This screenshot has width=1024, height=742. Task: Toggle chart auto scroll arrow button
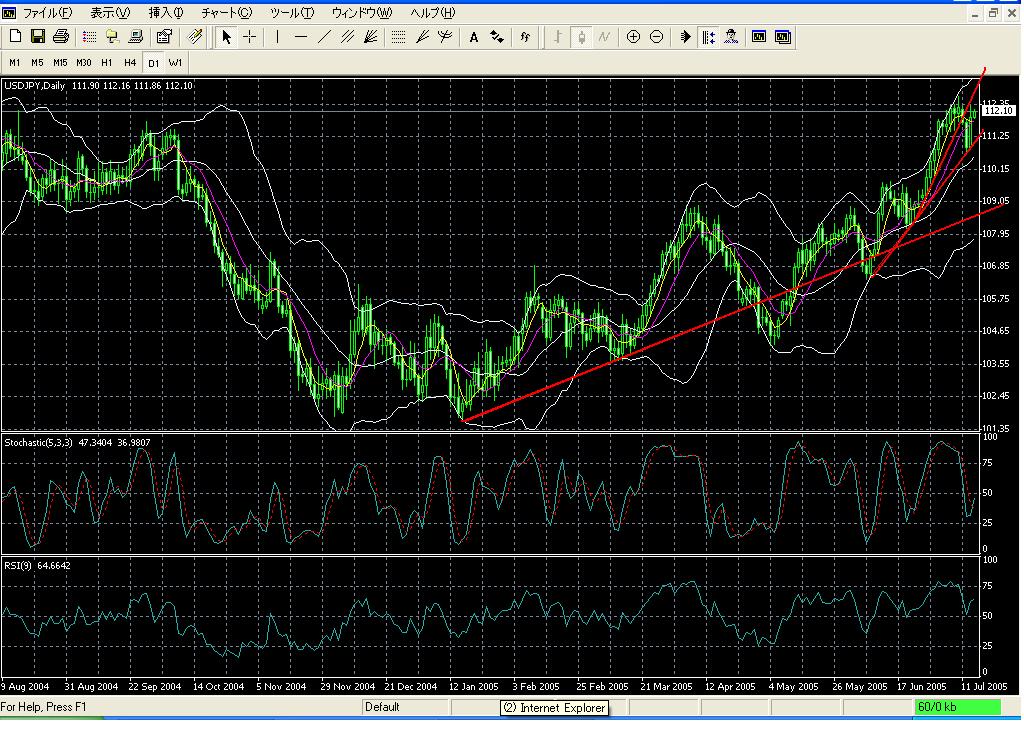coord(686,37)
